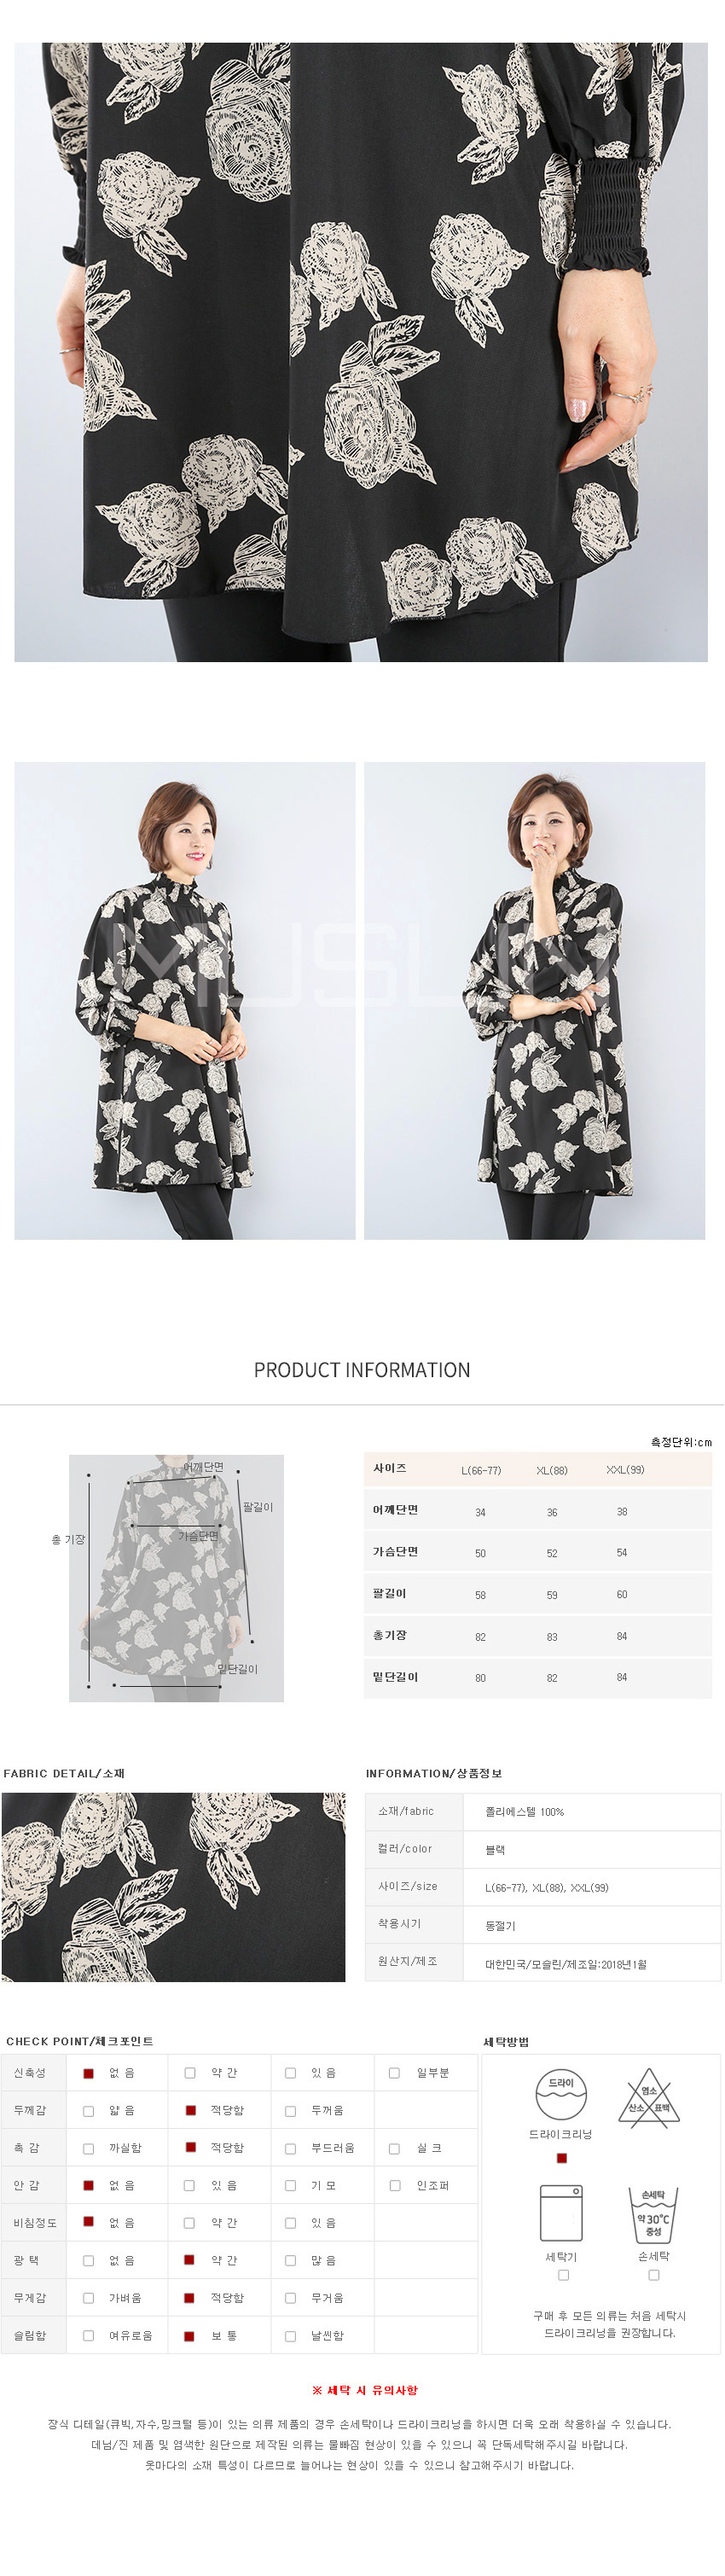
Task: Click the hand wash 30°C icon
Action: (653, 2214)
